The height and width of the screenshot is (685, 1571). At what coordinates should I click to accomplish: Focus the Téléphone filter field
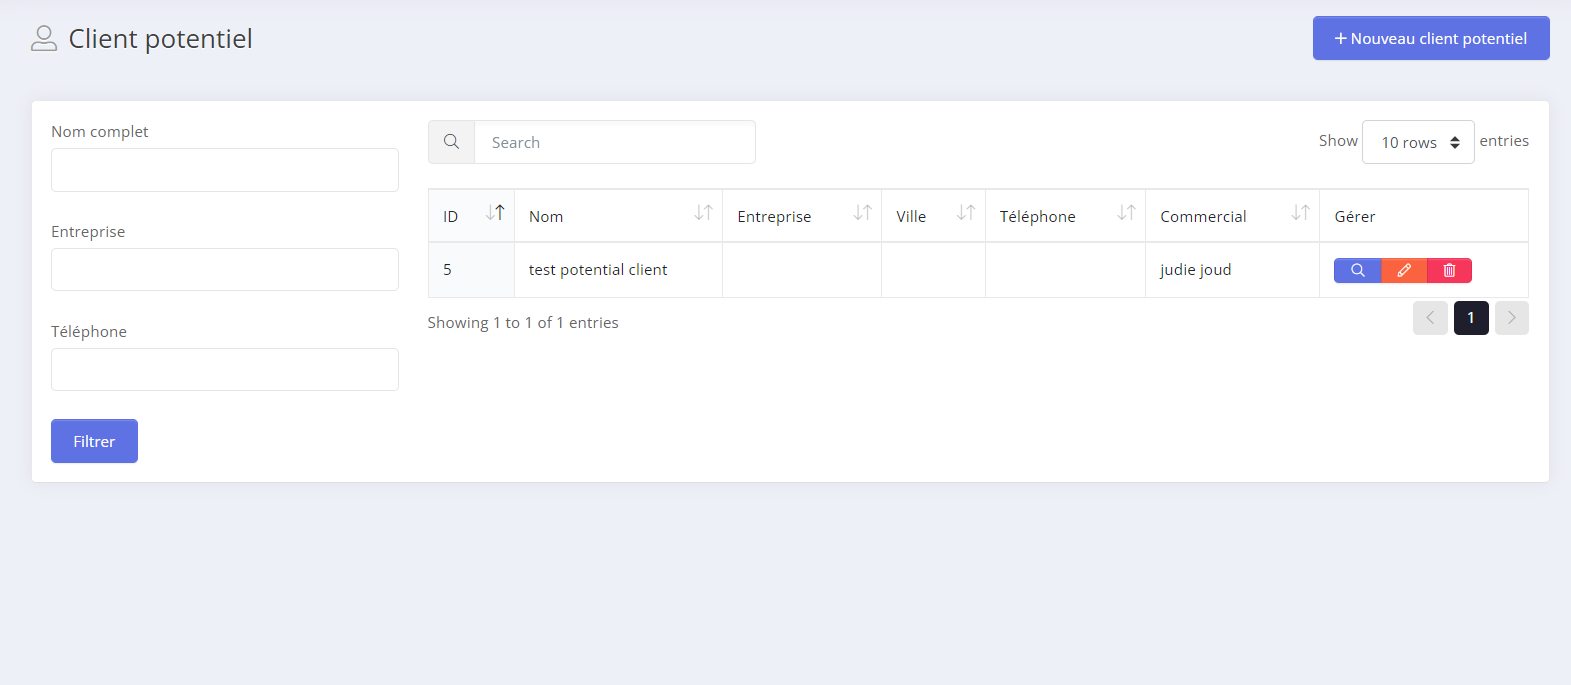pos(225,370)
